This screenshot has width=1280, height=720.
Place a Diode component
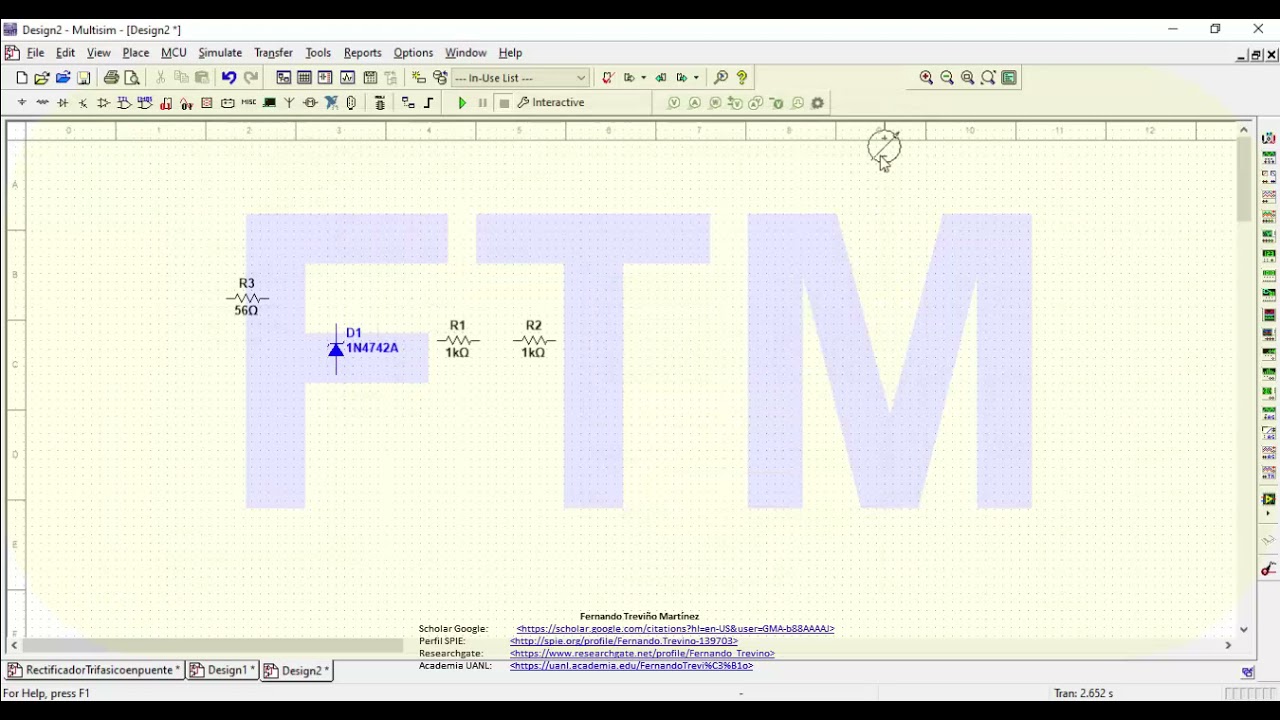click(x=62, y=103)
